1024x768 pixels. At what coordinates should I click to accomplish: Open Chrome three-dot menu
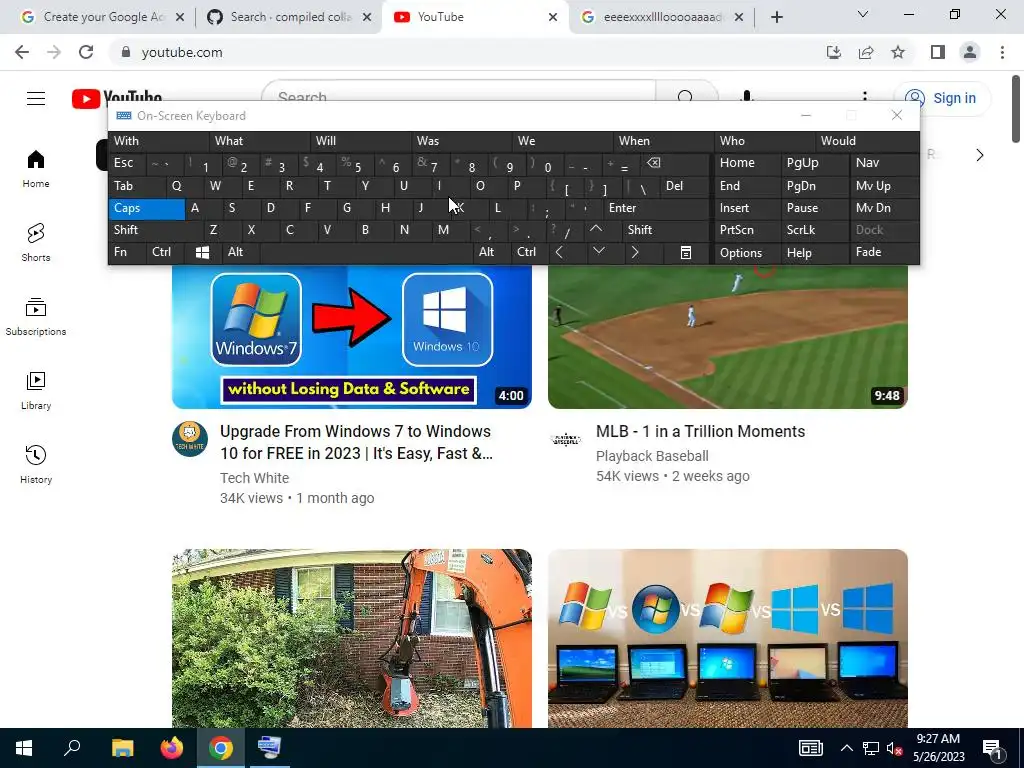[x=1002, y=52]
